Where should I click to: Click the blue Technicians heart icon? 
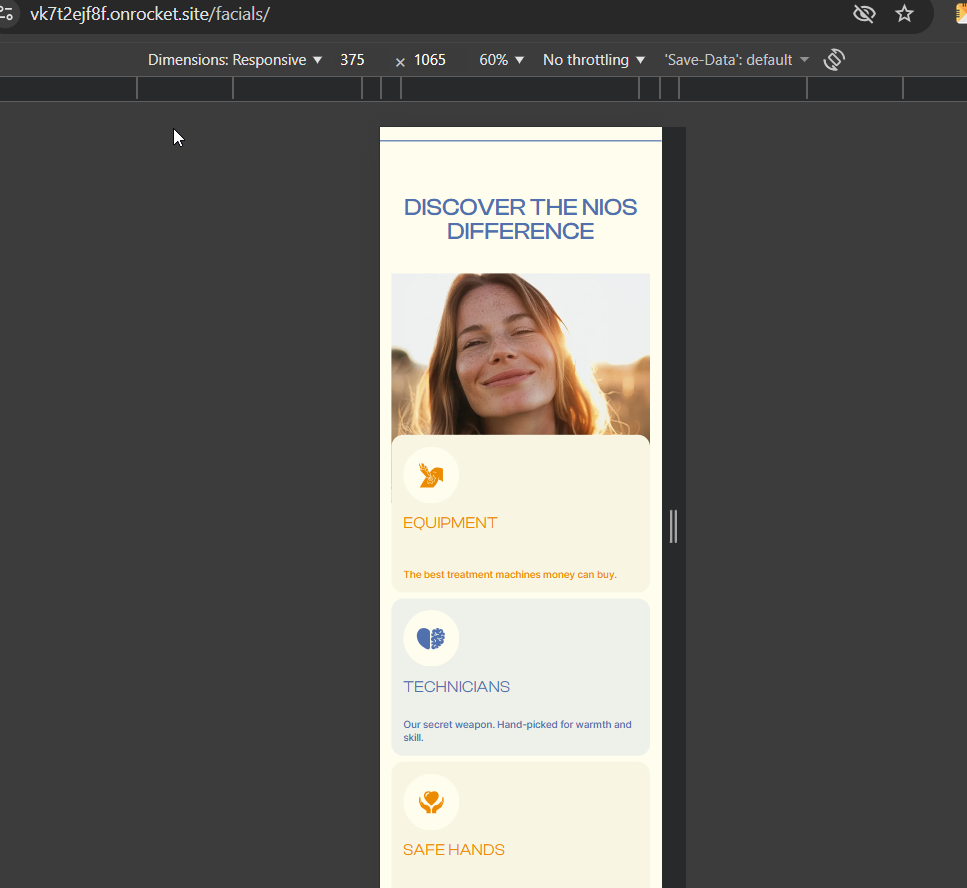(x=431, y=638)
